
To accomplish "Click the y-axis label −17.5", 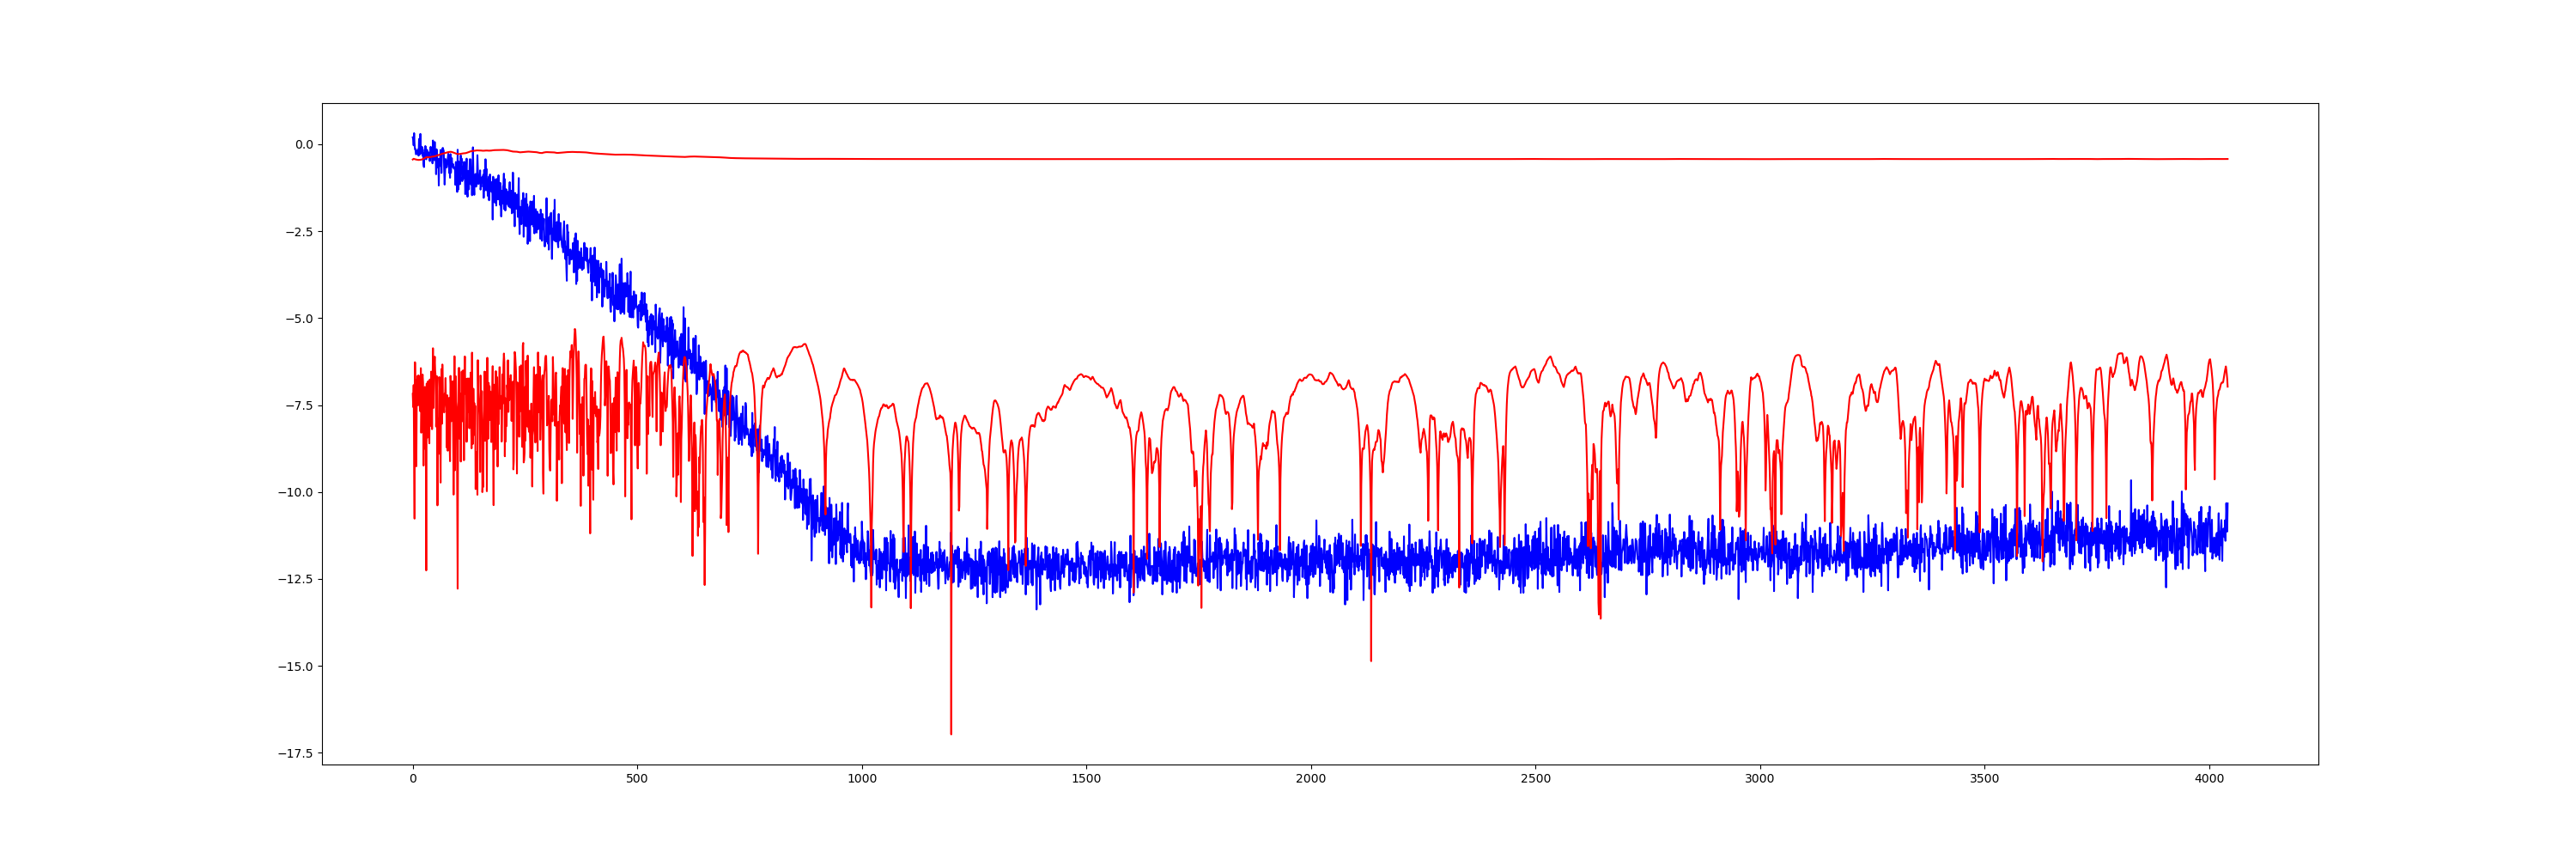I will coord(295,754).
